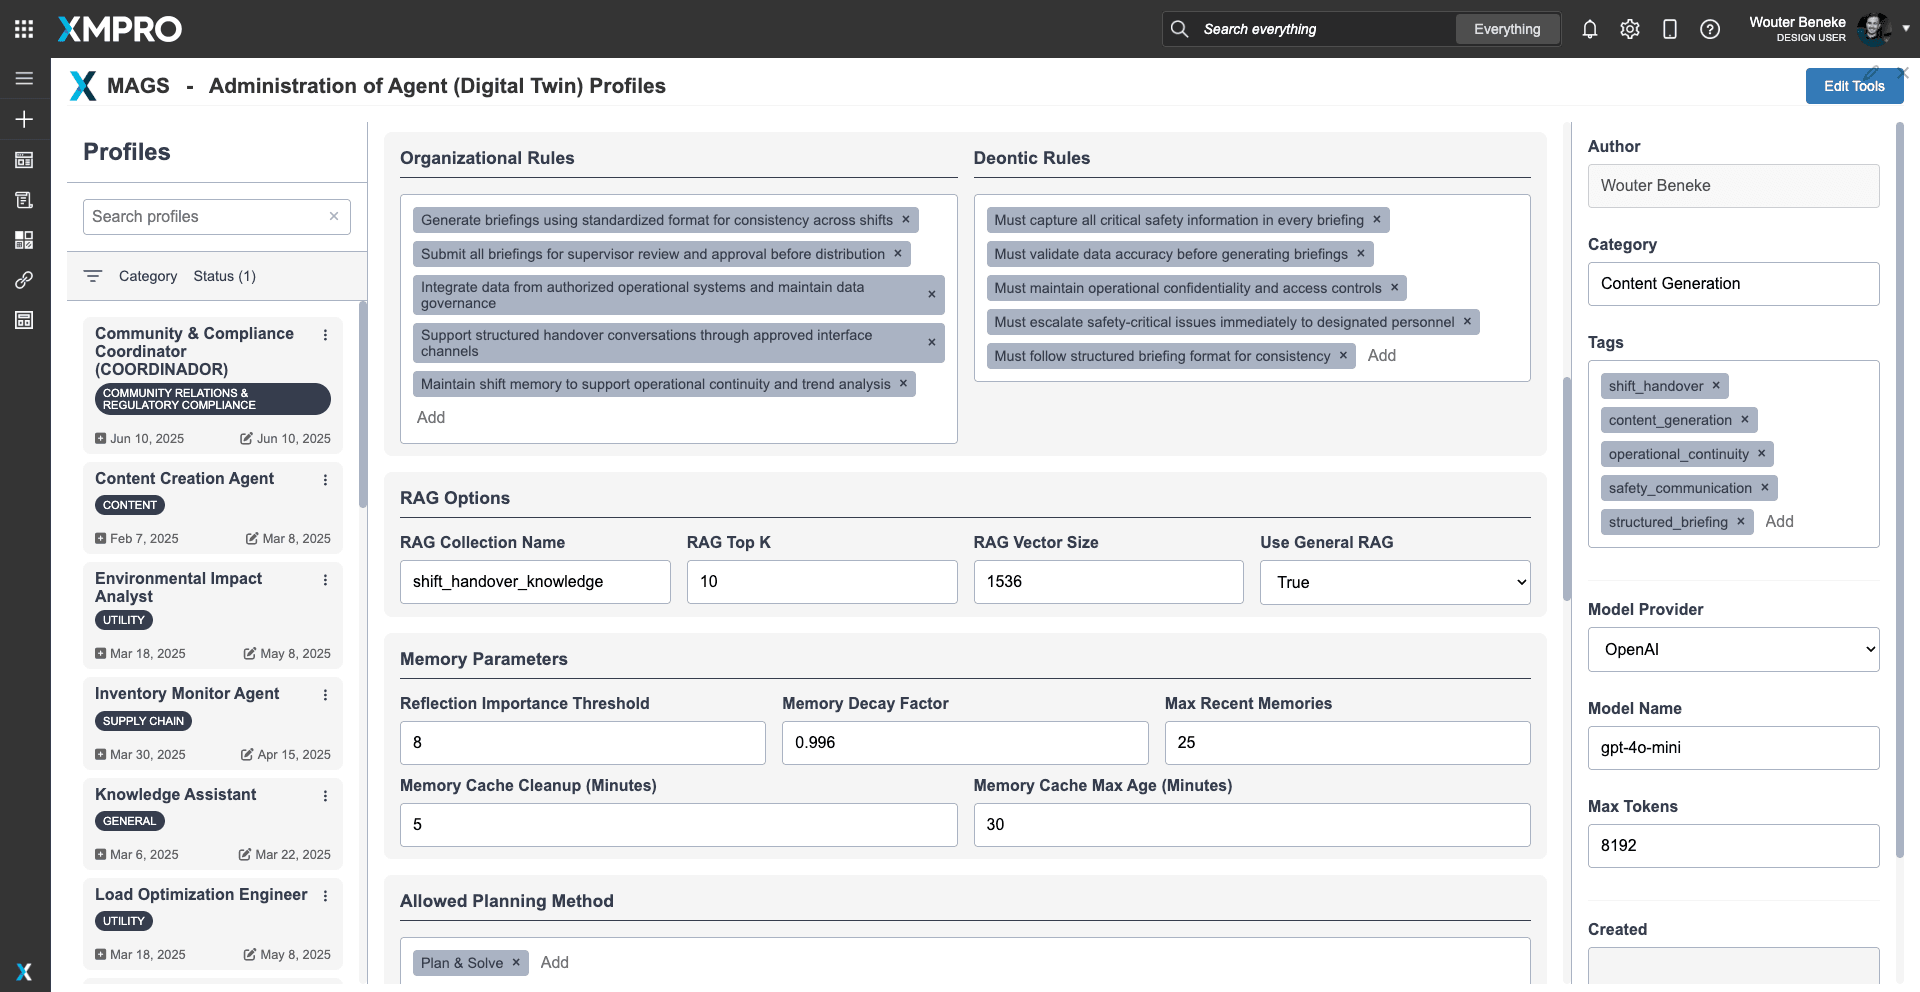Remove the Plan & Solve planning method

[516, 963]
